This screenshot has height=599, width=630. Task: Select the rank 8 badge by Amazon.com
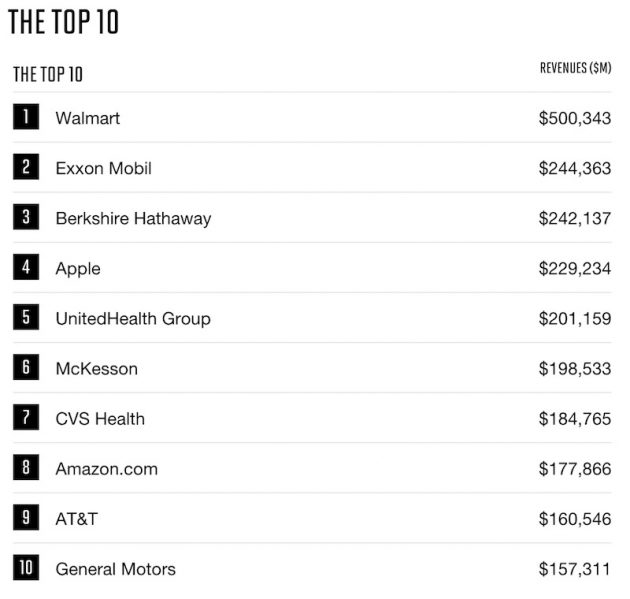tap(26, 468)
